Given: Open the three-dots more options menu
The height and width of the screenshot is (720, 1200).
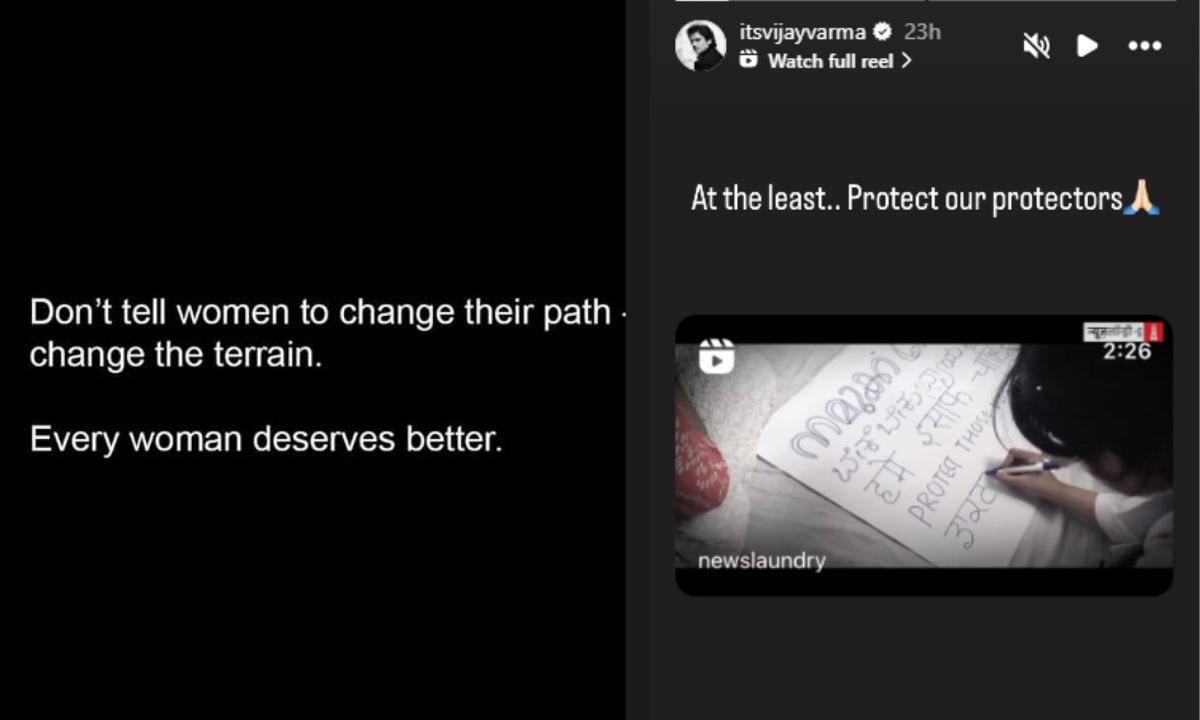Looking at the screenshot, I should click(1145, 46).
